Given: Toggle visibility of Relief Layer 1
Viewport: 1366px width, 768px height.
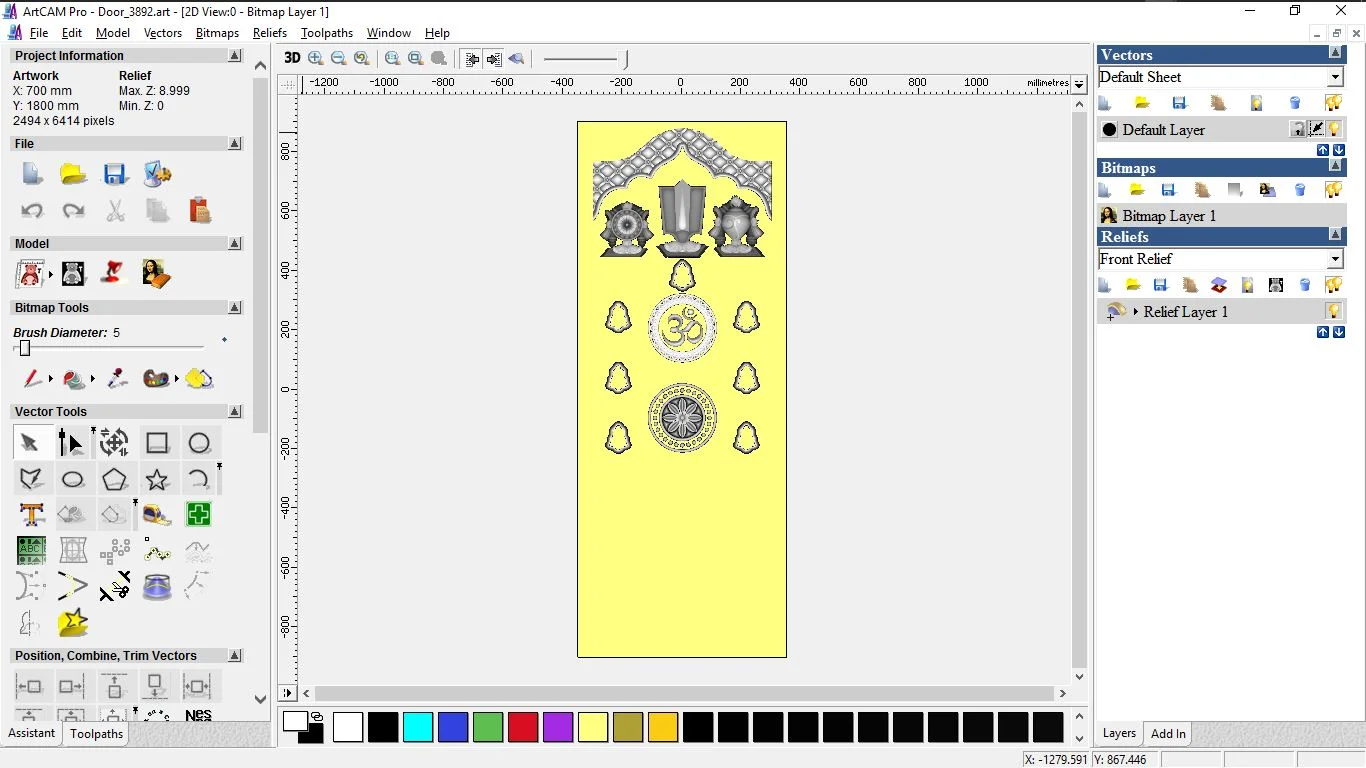Looking at the screenshot, I should [1333, 312].
